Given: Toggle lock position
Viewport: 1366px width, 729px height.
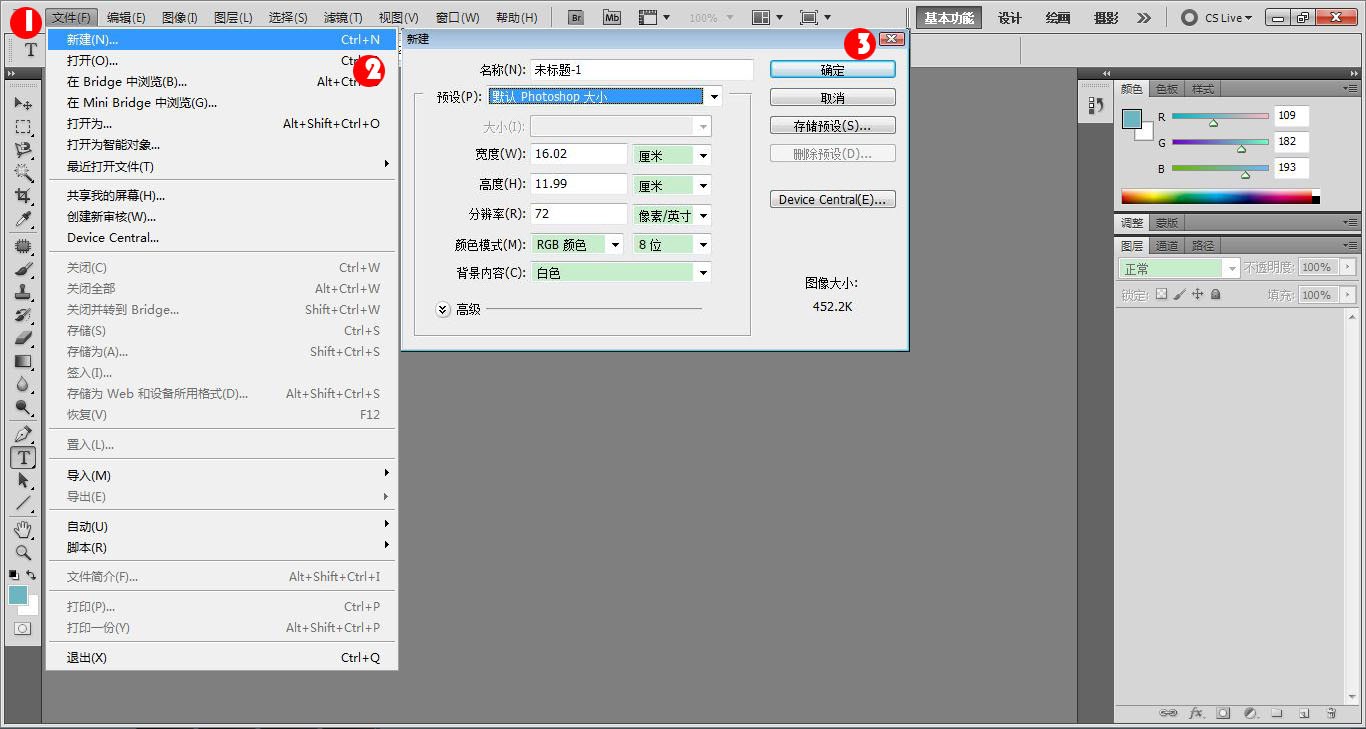Looking at the screenshot, I should (1197, 295).
